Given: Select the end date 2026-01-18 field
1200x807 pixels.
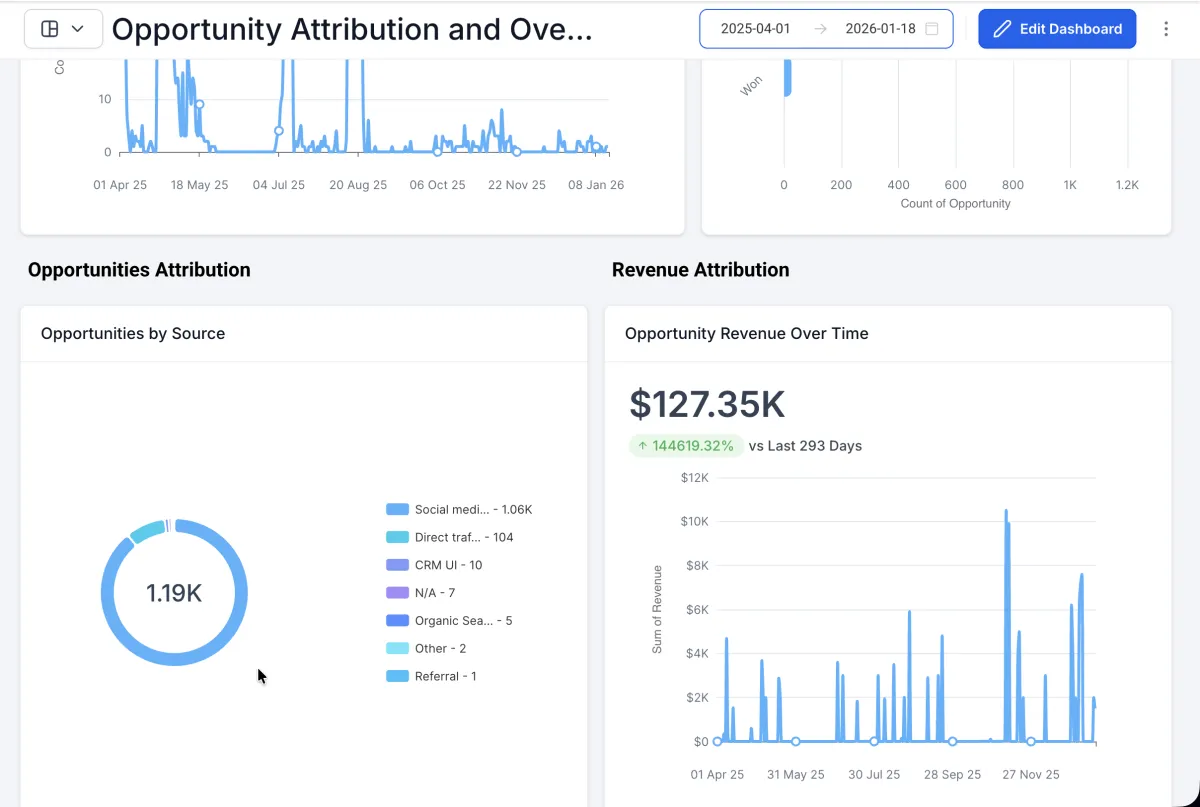Looking at the screenshot, I should 880,29.
